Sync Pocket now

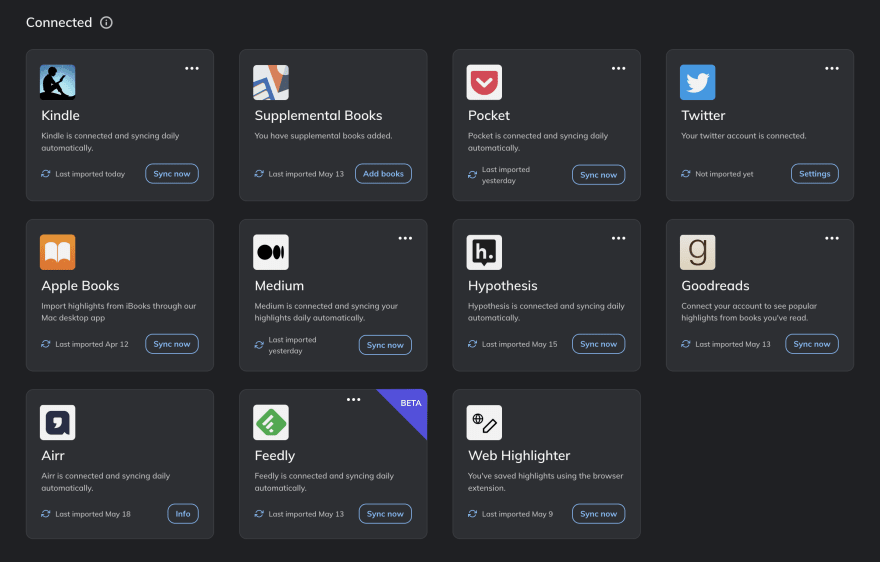[598, 175]
